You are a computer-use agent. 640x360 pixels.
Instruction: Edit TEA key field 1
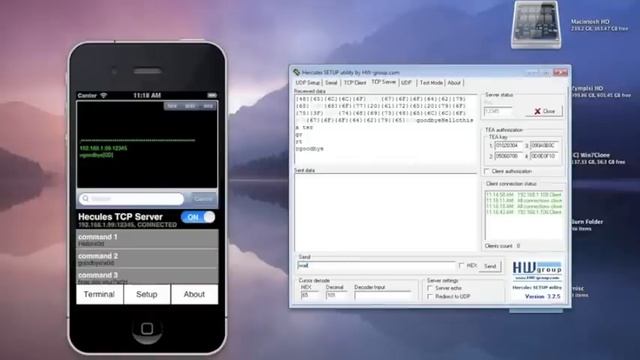coord(508,145)
